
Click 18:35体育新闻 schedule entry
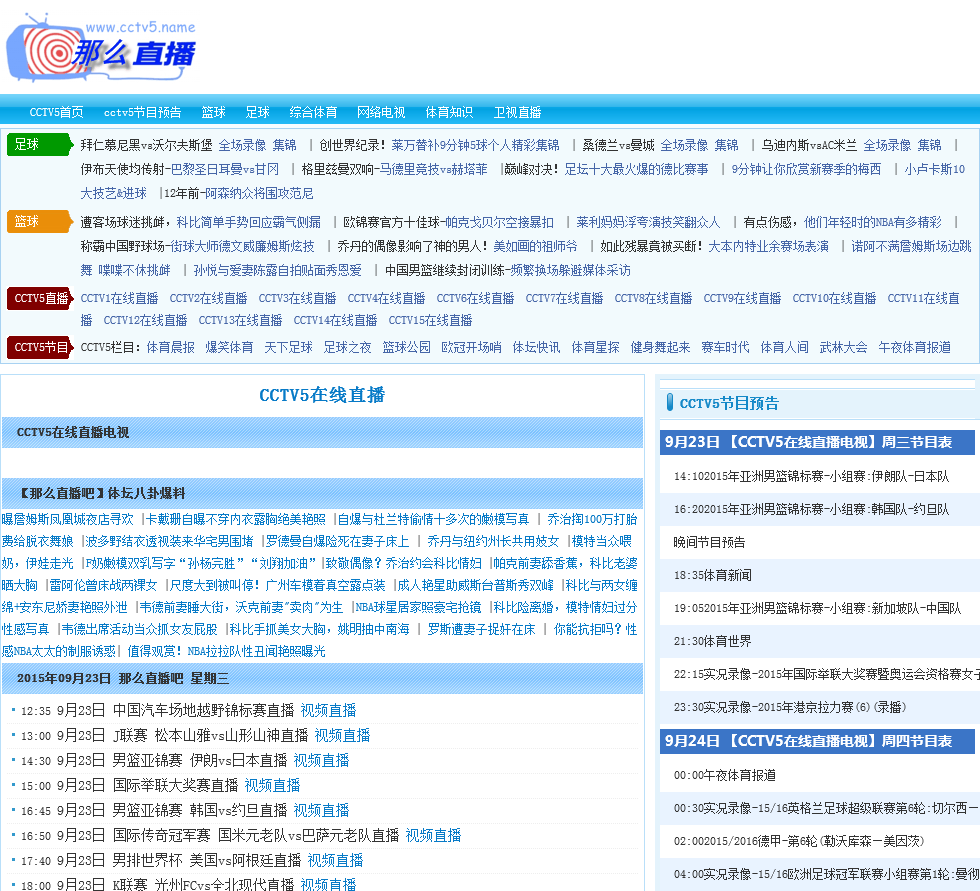[x=712, y=575]
